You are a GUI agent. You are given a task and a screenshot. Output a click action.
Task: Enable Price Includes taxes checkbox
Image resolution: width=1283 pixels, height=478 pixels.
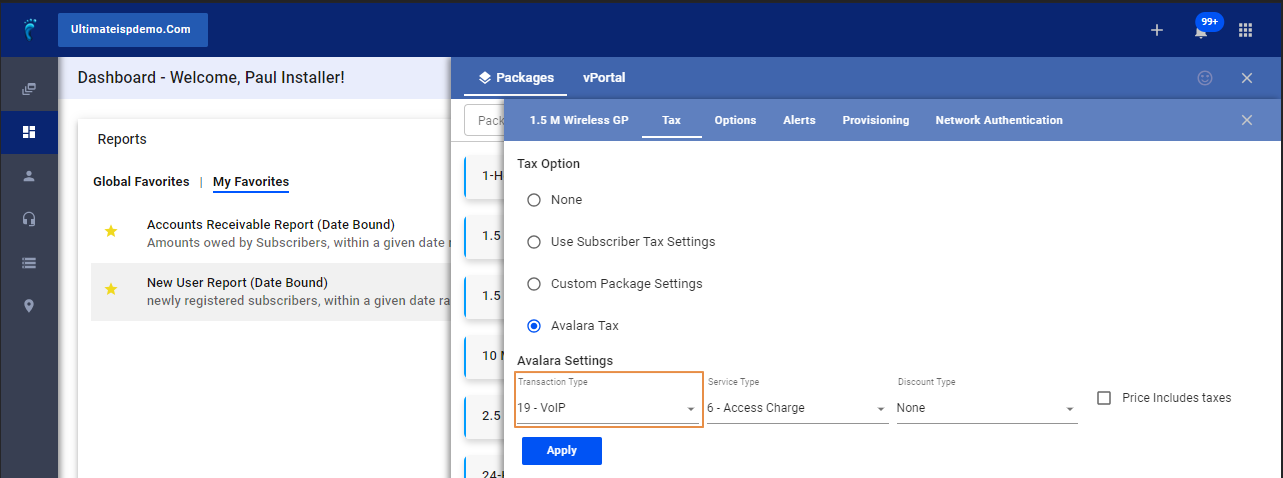1104,398
